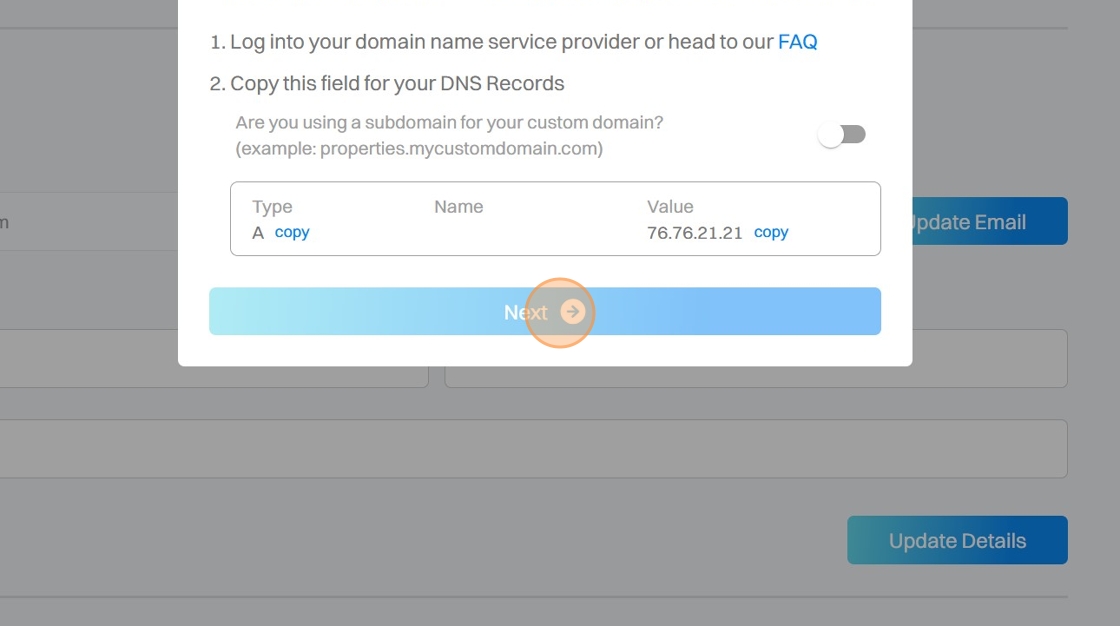Screen dimensions: 1120x626
Task: Click the arrow icon on the Next button
Action: click(572, 312)
